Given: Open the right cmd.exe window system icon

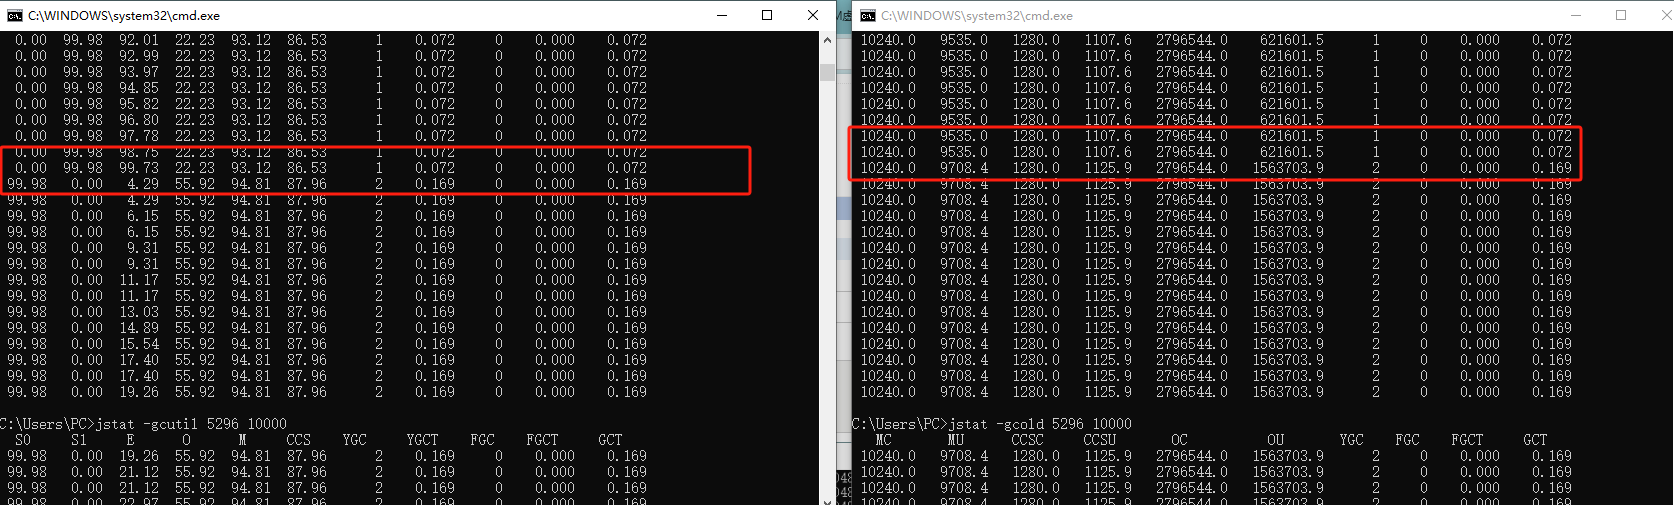Looking at the screenshot, I should [x=868, y=15].
